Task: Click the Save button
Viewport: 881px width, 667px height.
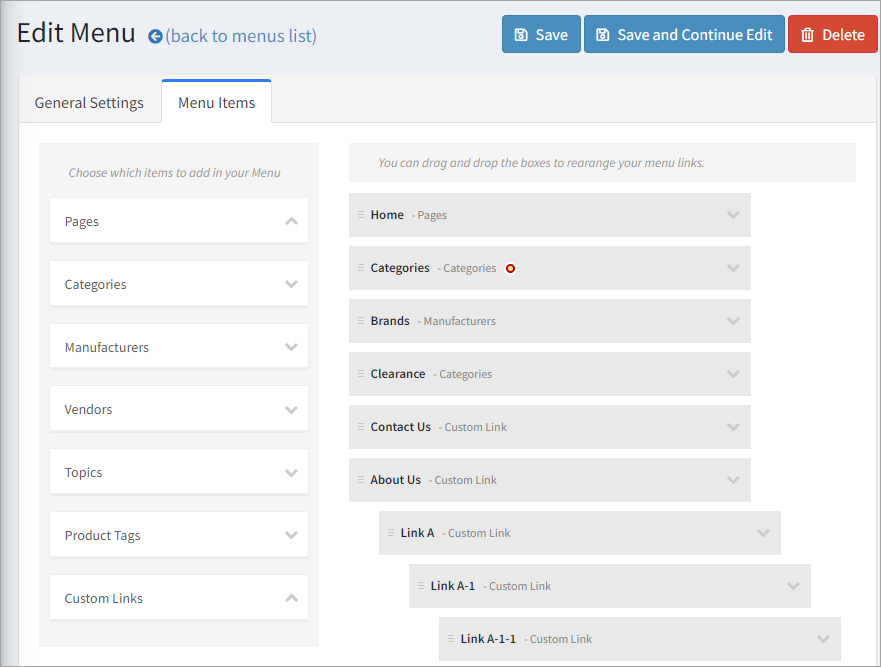Action: pos(541,34)
